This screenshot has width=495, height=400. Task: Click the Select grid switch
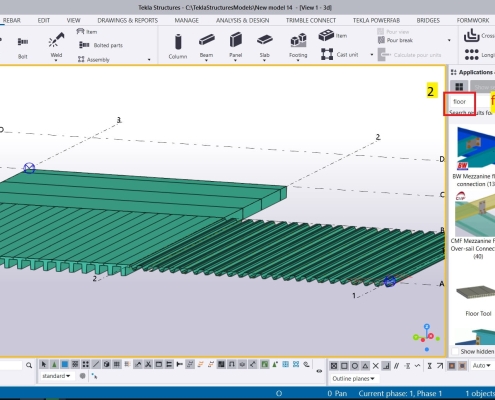tap(117, 365)
